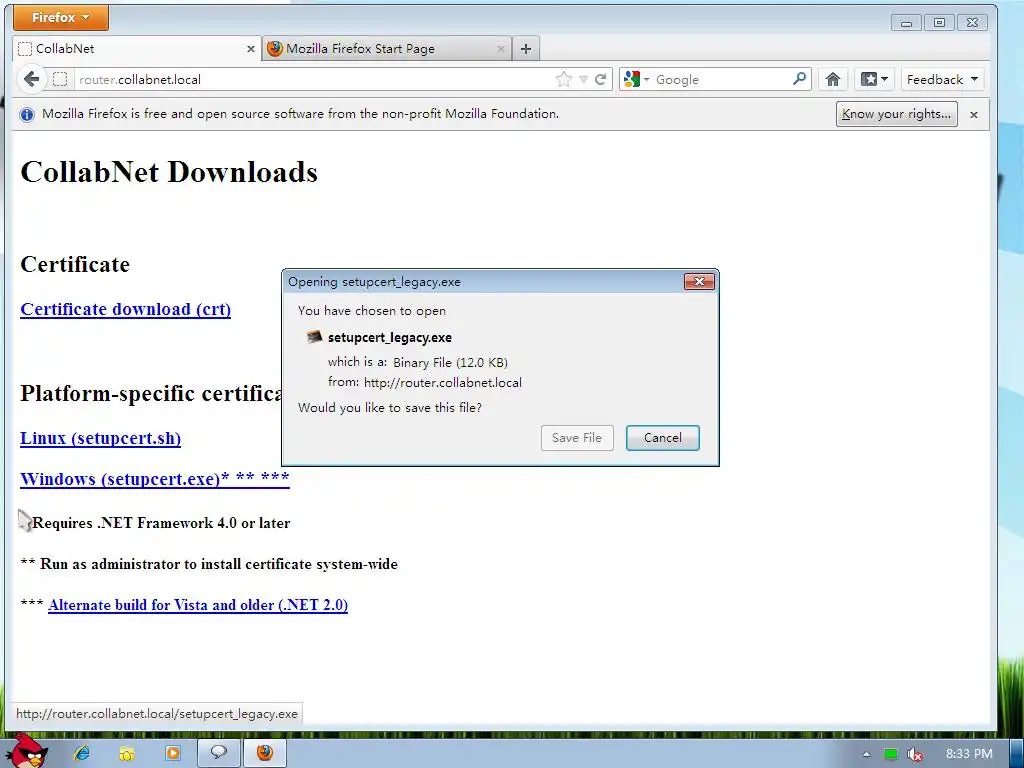Open the media player taskbar icon
This screenshot has height=768, width=1024.
click(x=172, y=753)
